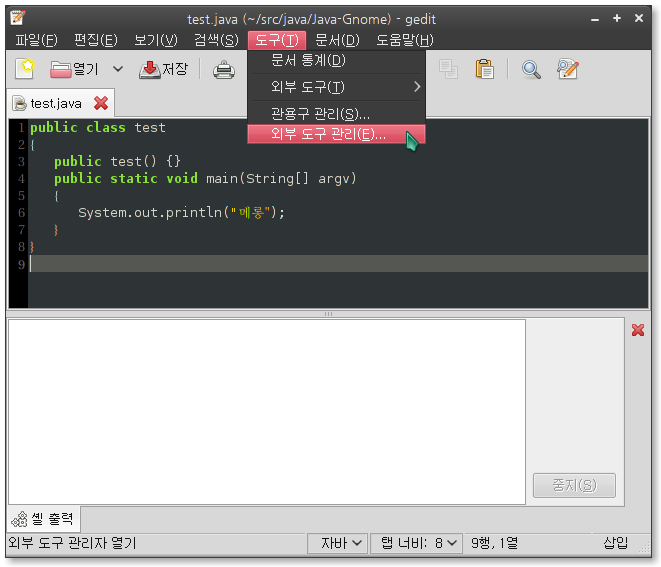Click inside the shell output text area
This screenshot has height=567, width=661.
[267, 411]
